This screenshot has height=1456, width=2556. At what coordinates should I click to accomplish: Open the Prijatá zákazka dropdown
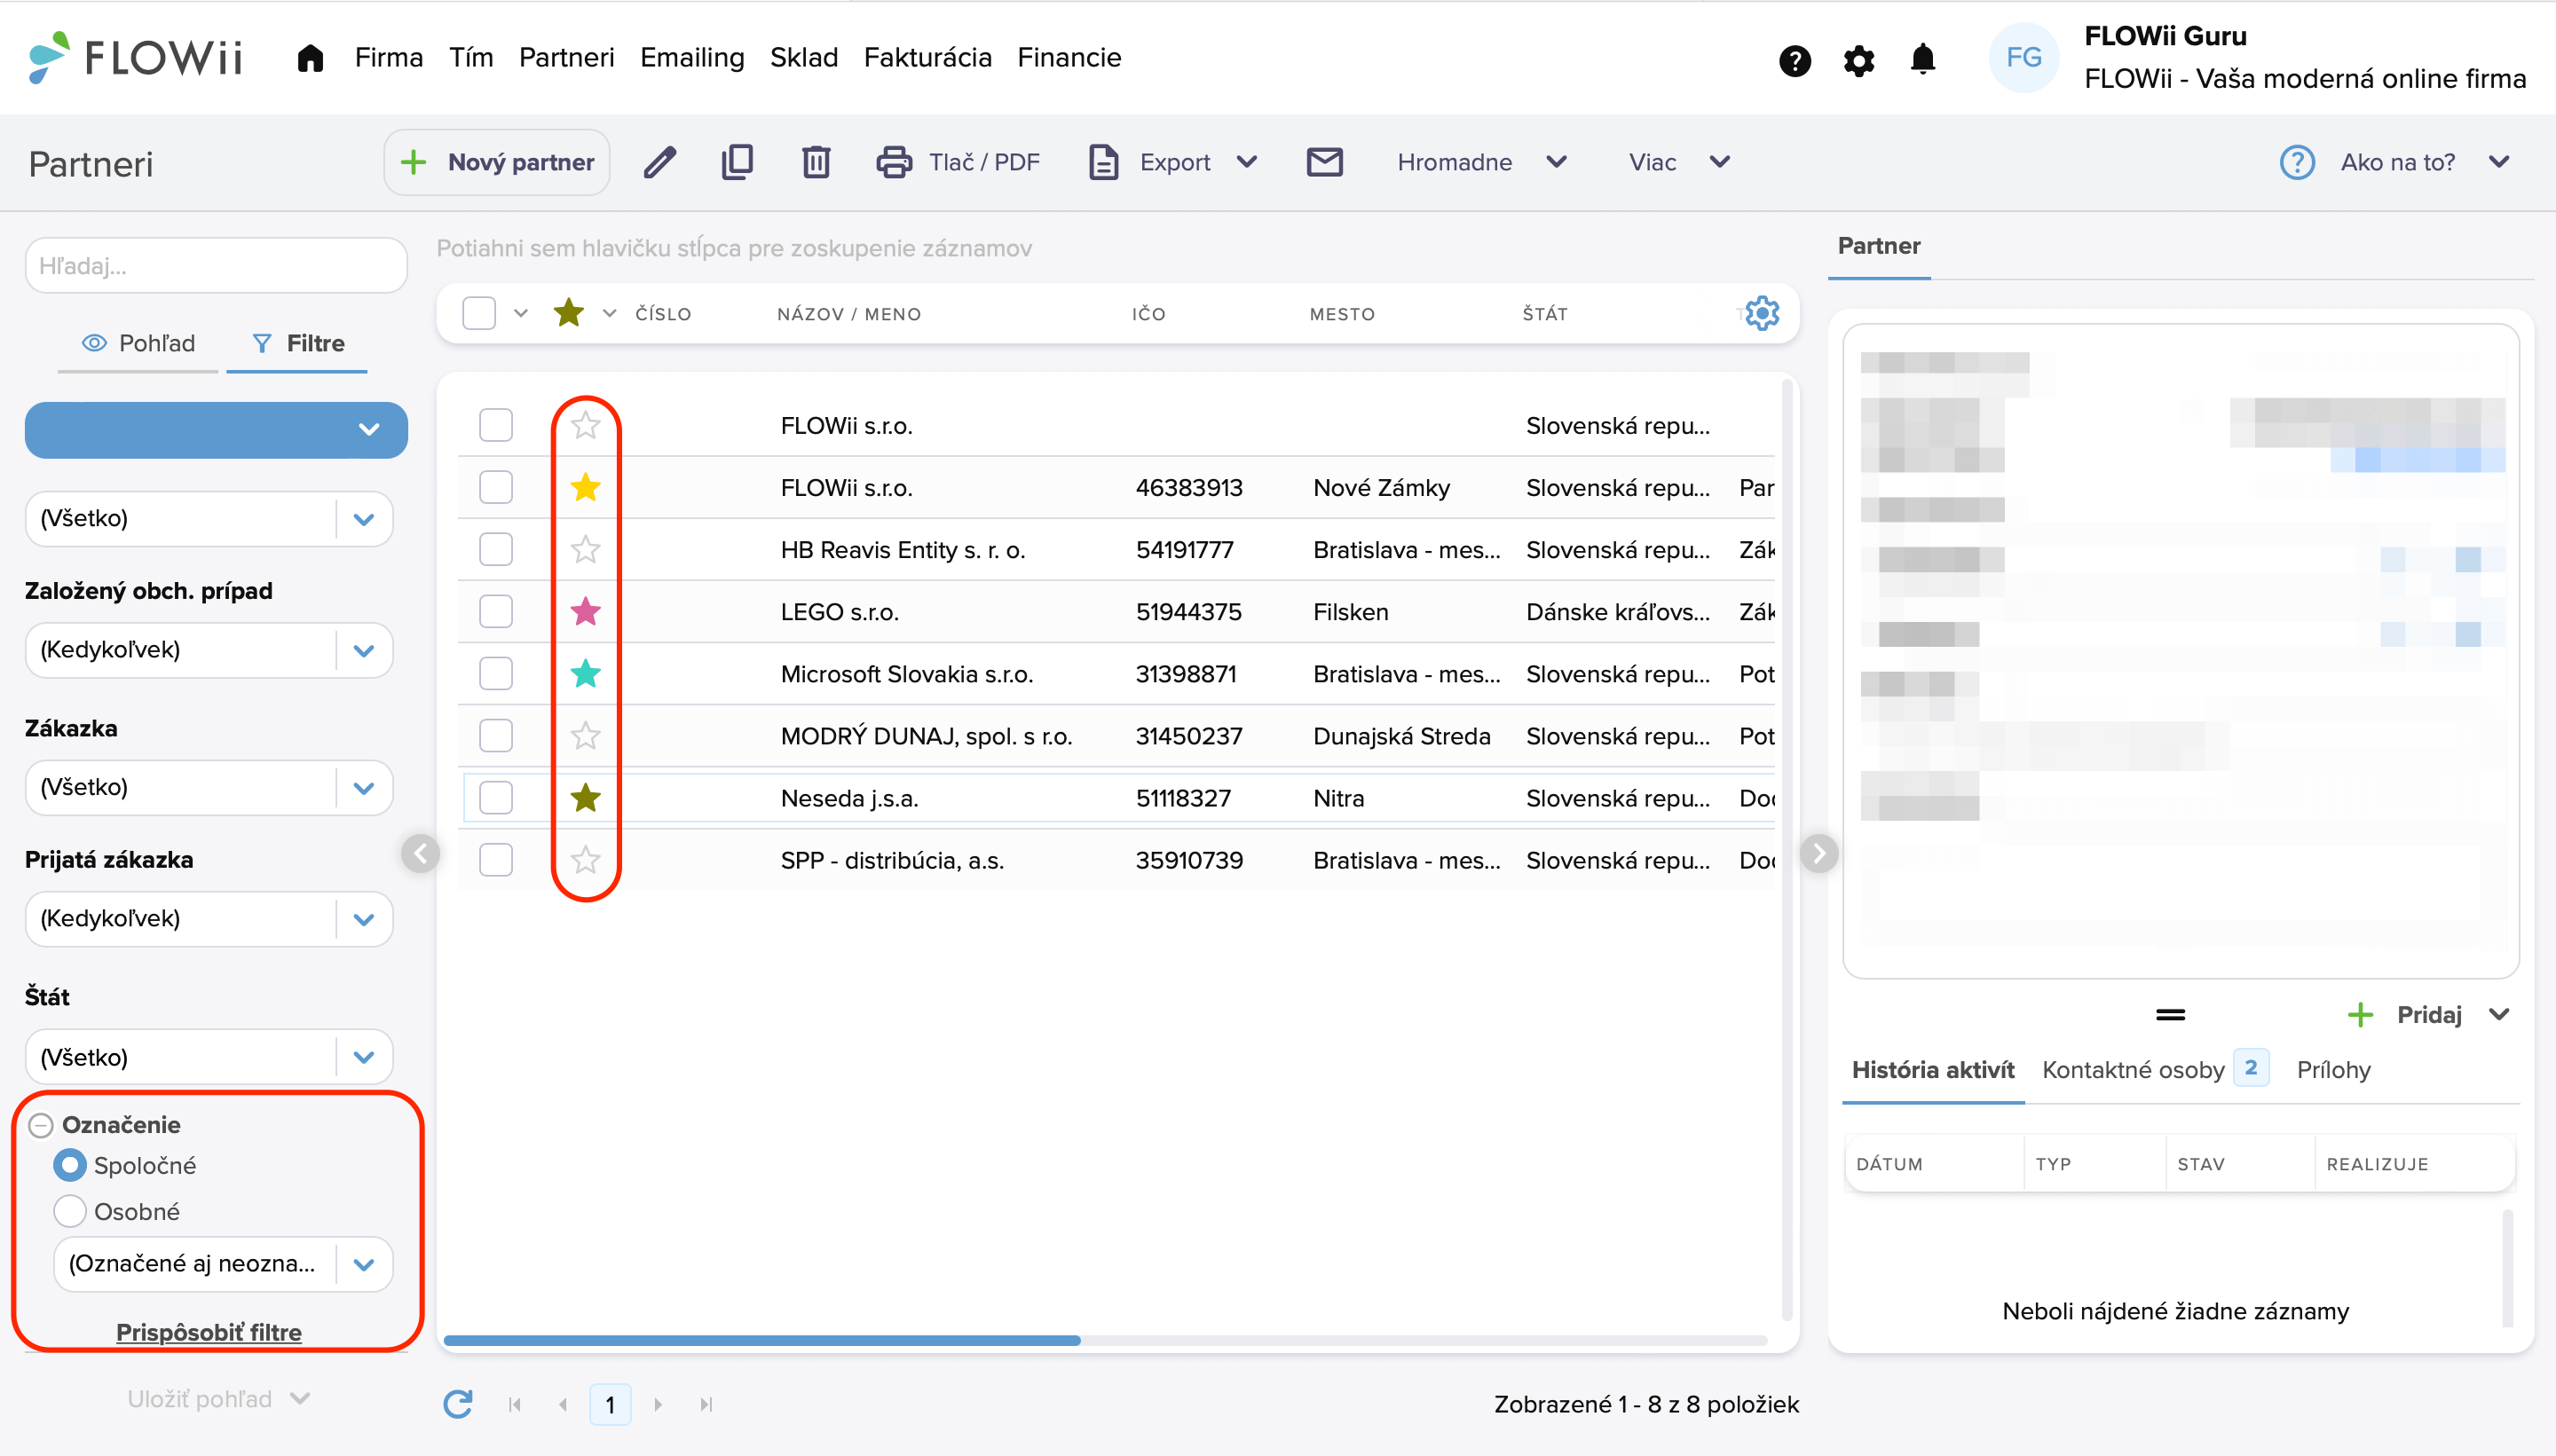tap(209, 918)
